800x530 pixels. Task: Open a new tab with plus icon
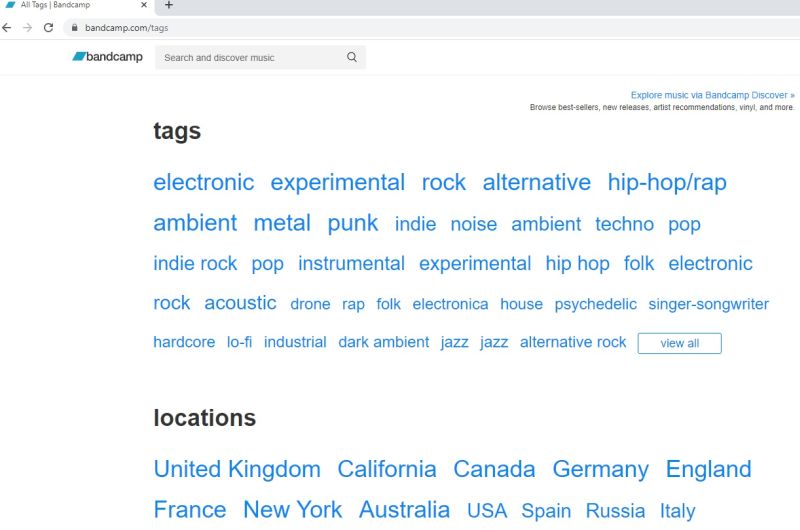point(168,6)
